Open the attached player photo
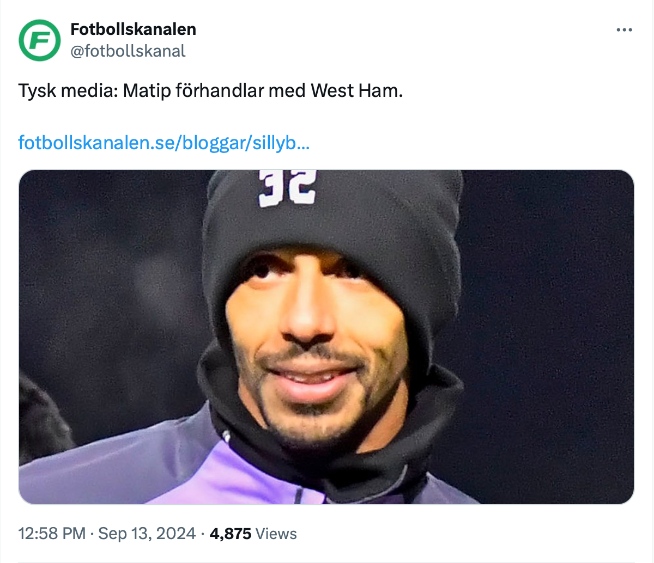This screenshot has height=563, width=654. tap(326, 337)
